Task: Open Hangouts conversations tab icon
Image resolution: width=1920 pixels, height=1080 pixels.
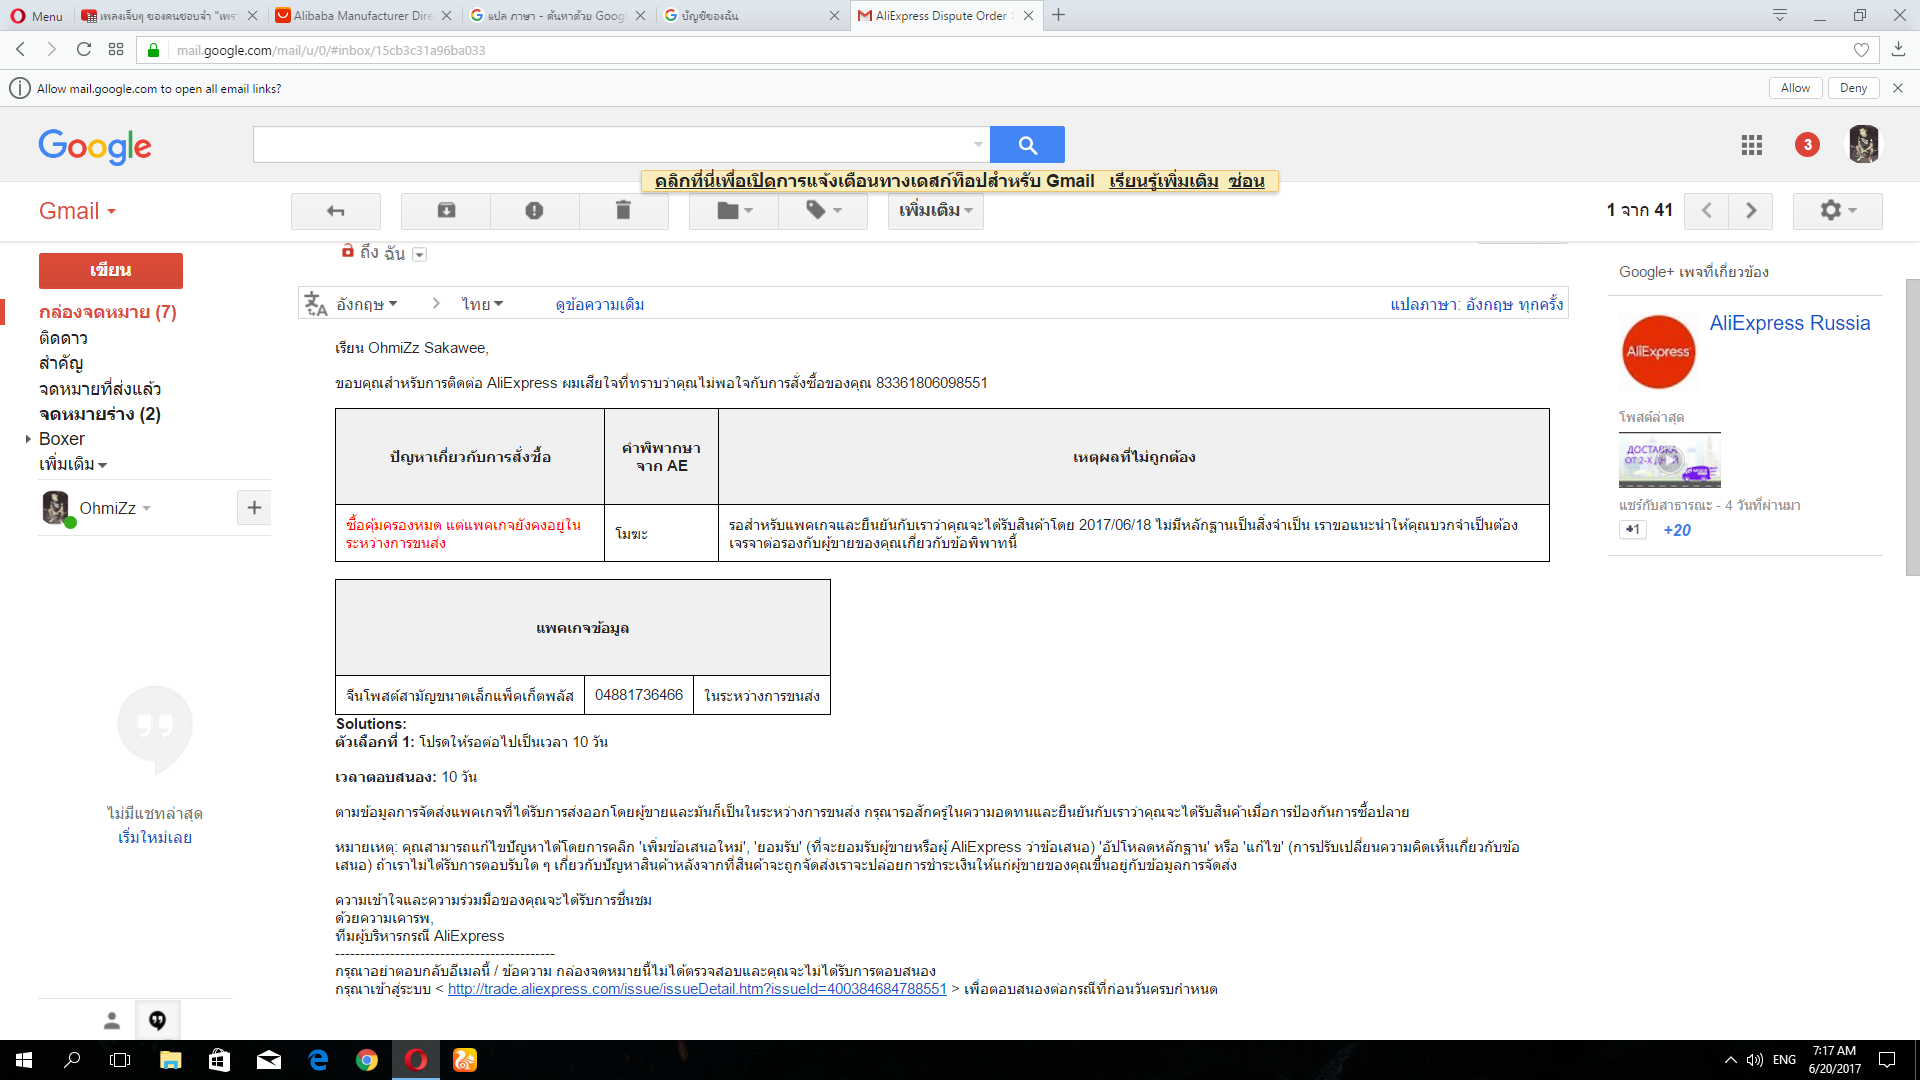Action: tap(157, 1020)
